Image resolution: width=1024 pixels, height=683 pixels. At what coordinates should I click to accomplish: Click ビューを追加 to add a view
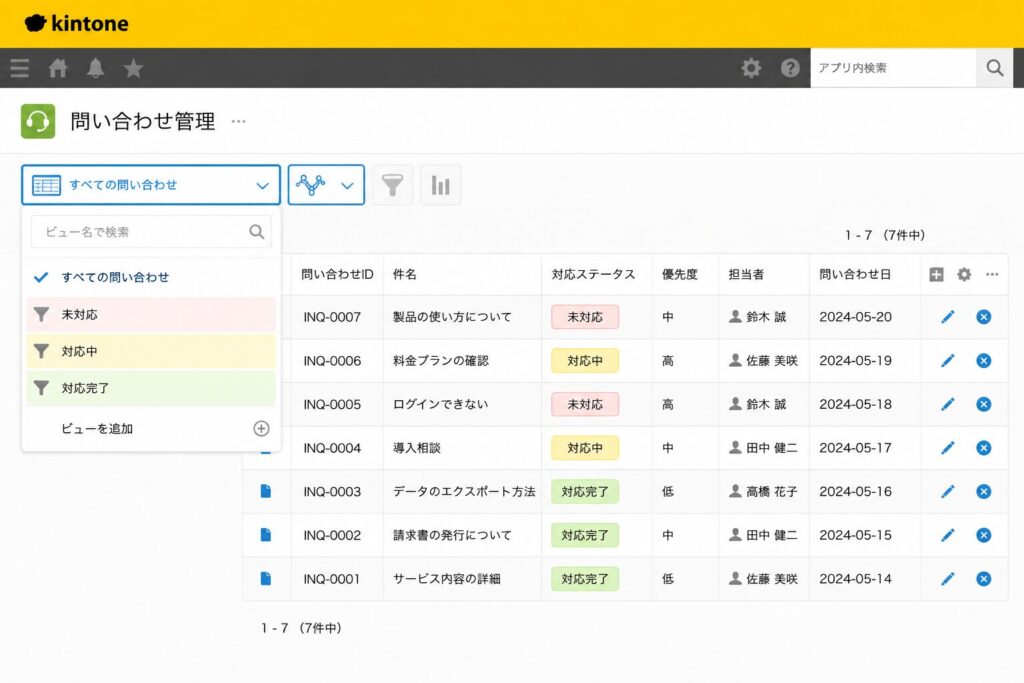coord(151,428)
